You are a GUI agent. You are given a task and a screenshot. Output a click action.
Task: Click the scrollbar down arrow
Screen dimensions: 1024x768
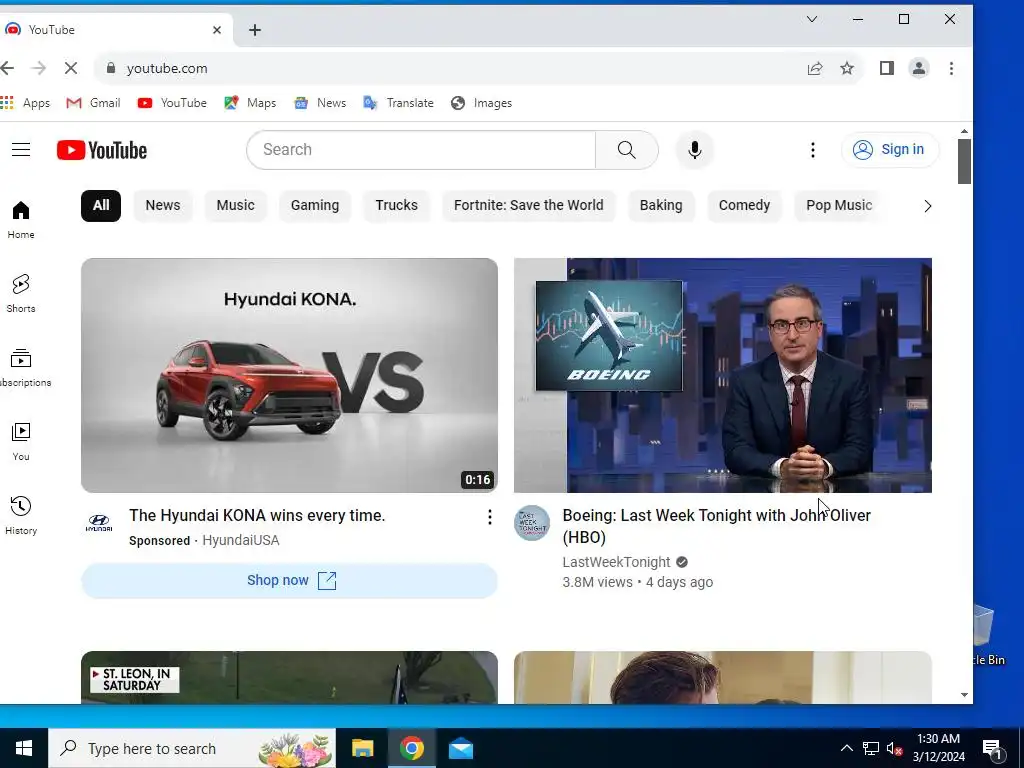965,695
